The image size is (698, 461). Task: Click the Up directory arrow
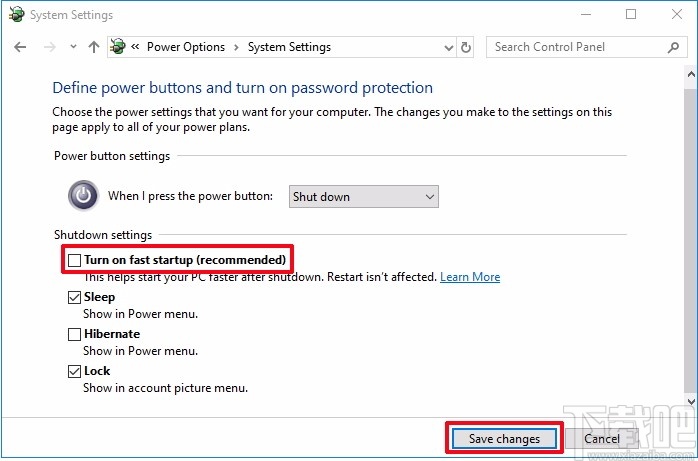(x=94, y=47)
